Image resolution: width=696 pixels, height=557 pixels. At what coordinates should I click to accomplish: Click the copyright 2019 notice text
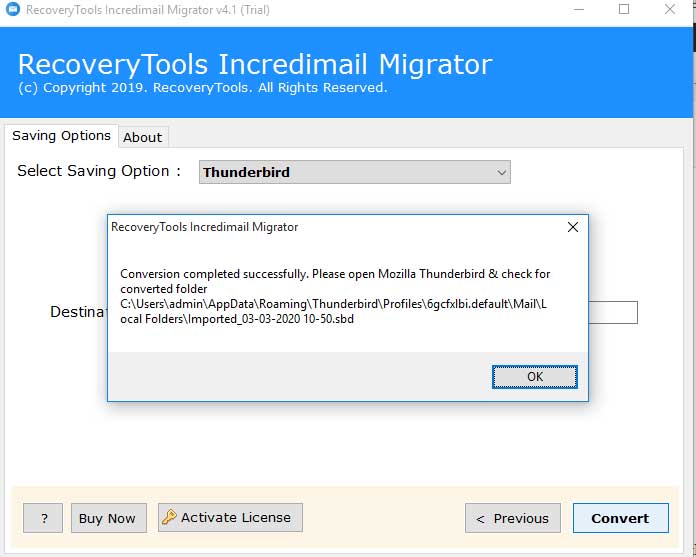tap(203, 87)
